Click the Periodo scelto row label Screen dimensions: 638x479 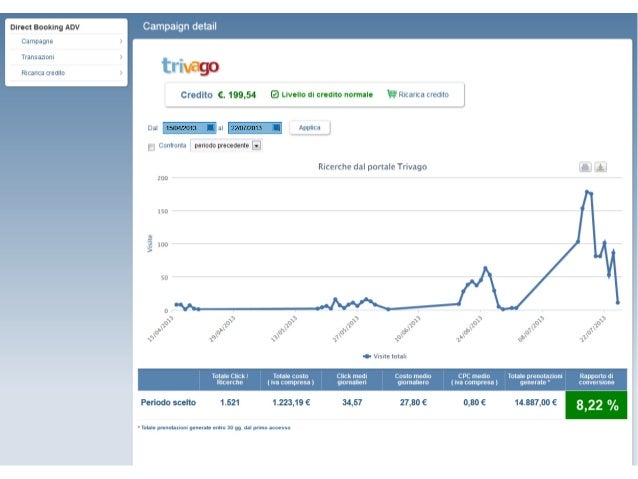tap(168, 402)
